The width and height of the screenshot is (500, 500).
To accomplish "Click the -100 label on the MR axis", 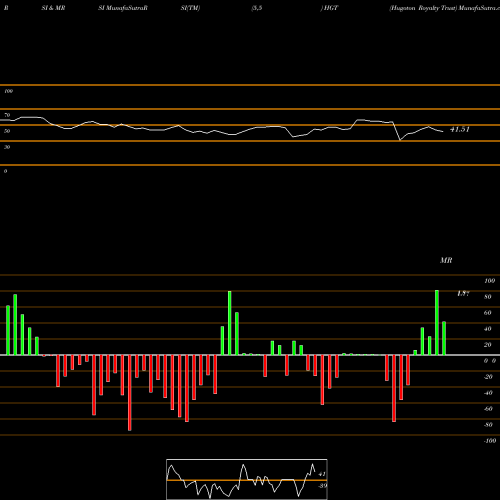I will pos(490,441).
